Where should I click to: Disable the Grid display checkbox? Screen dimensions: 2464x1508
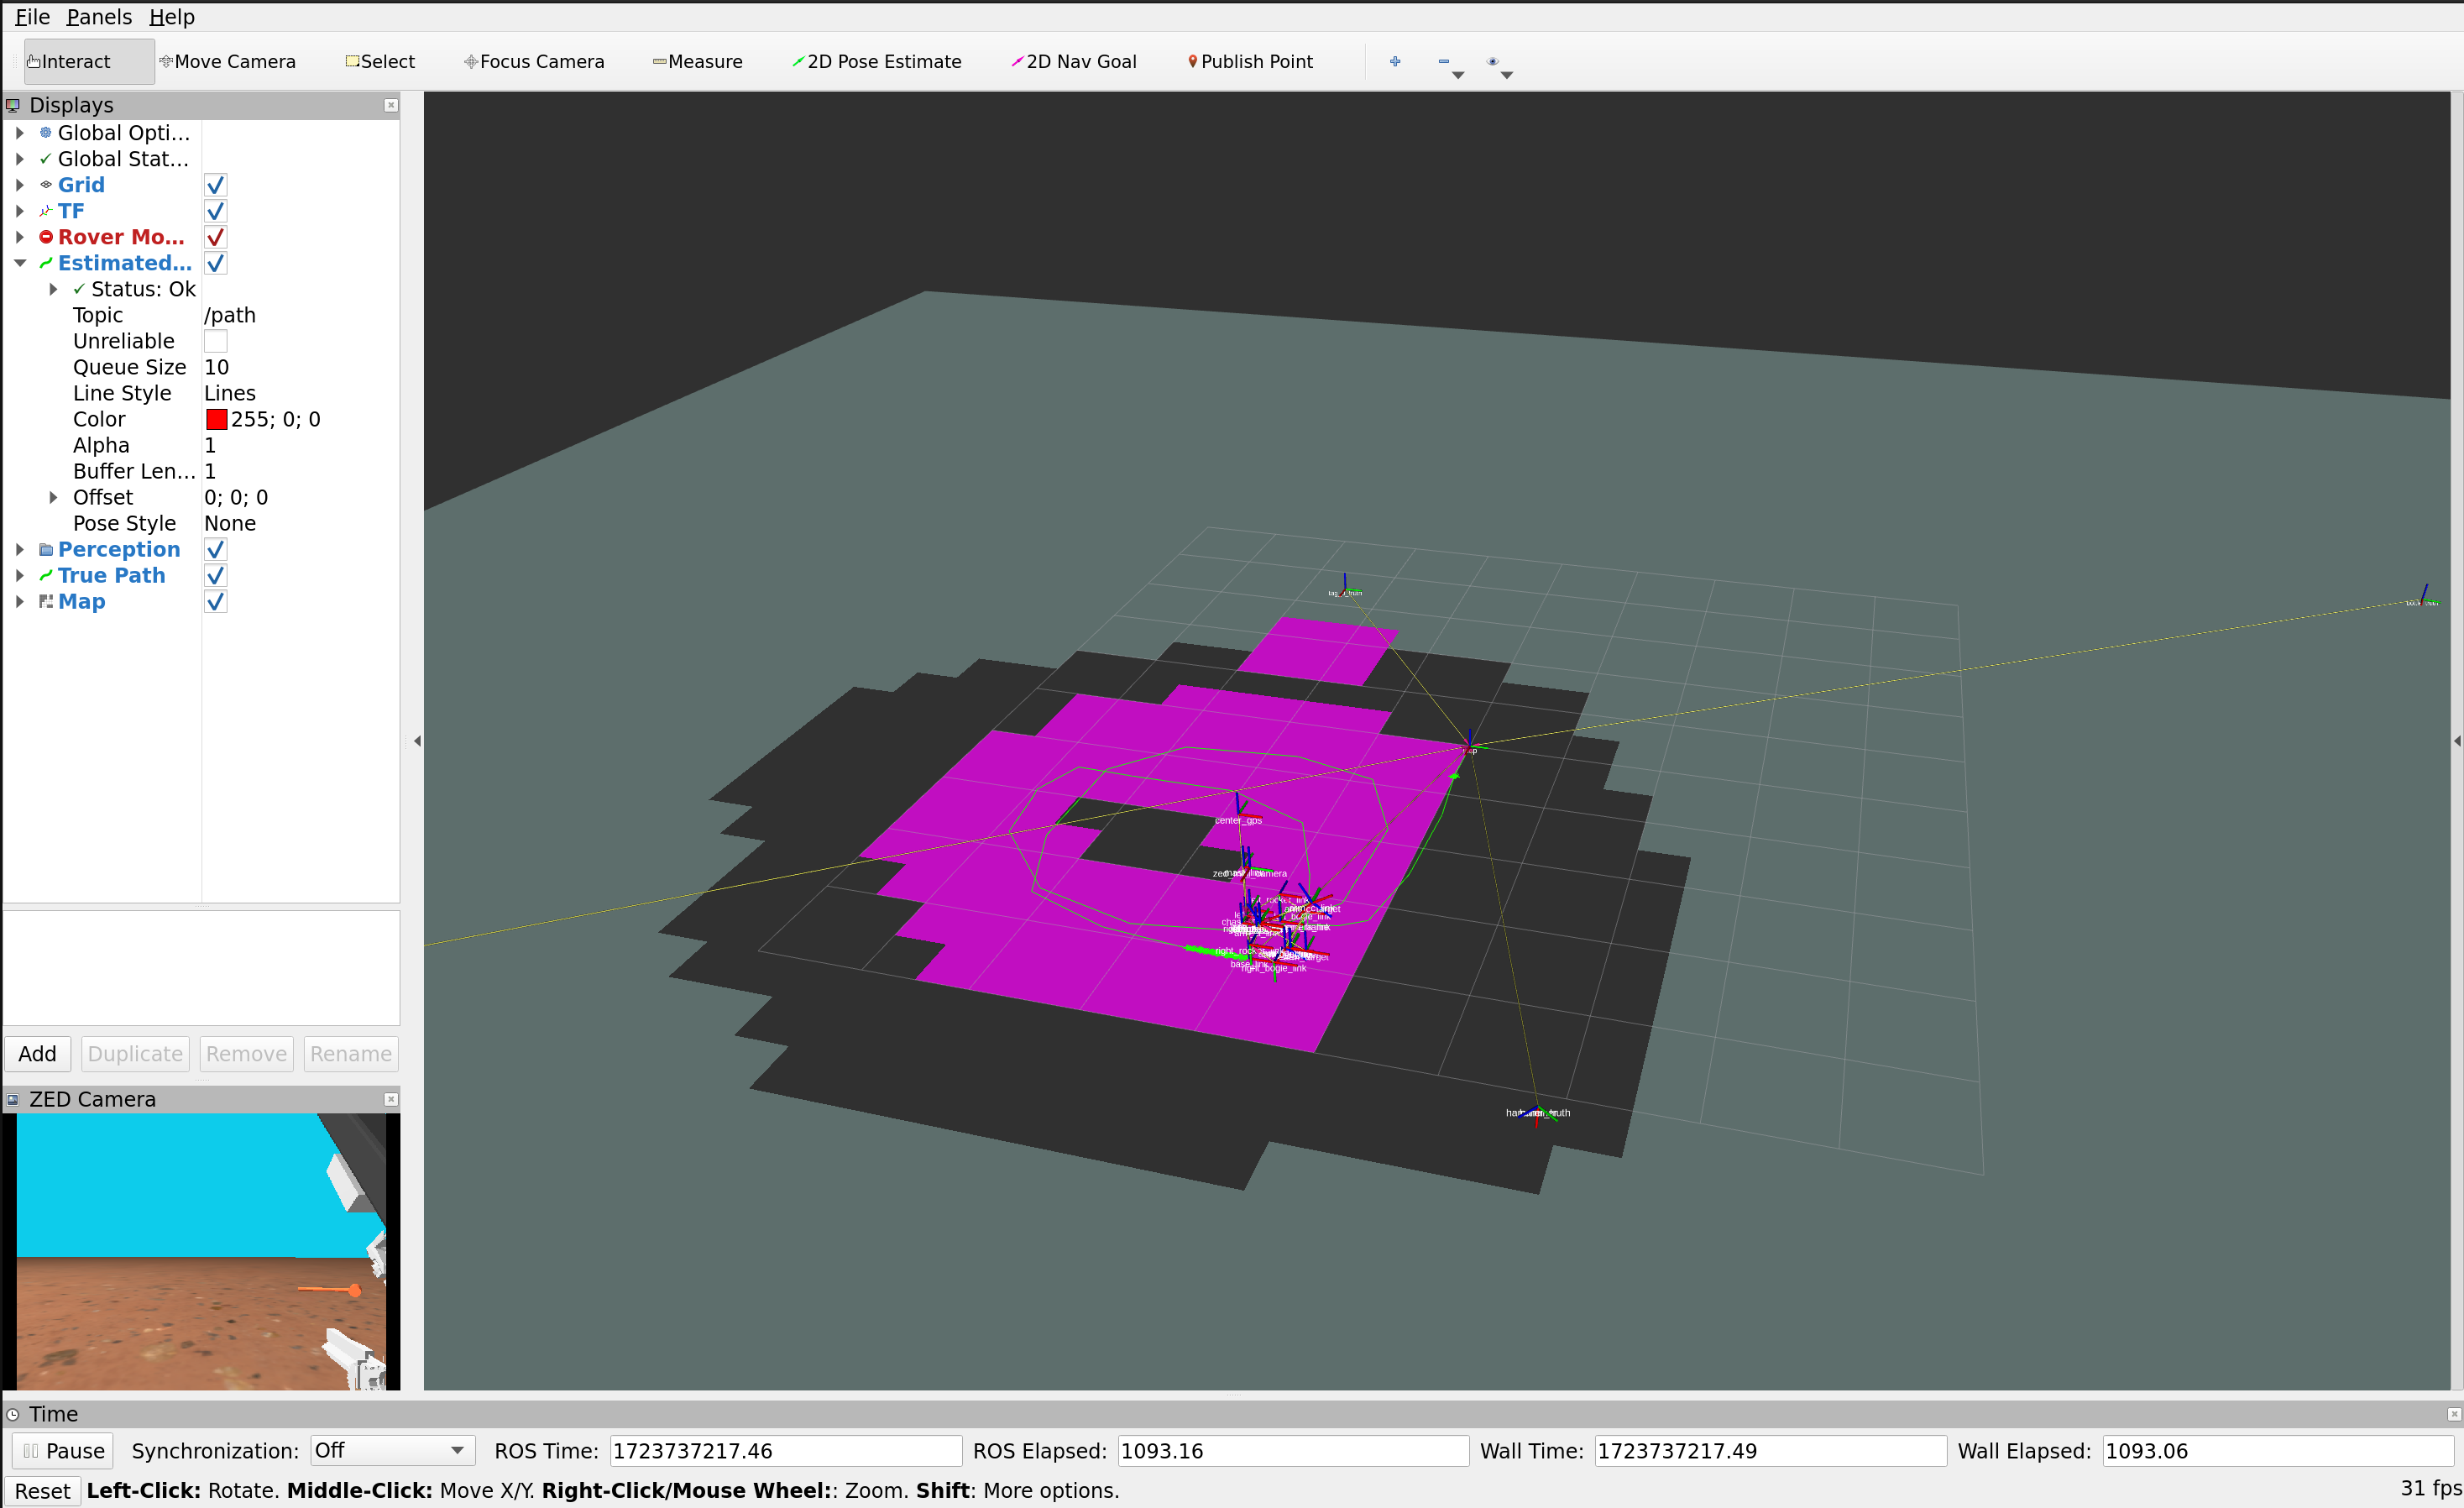pyautogui.click(x=215, y=185)
